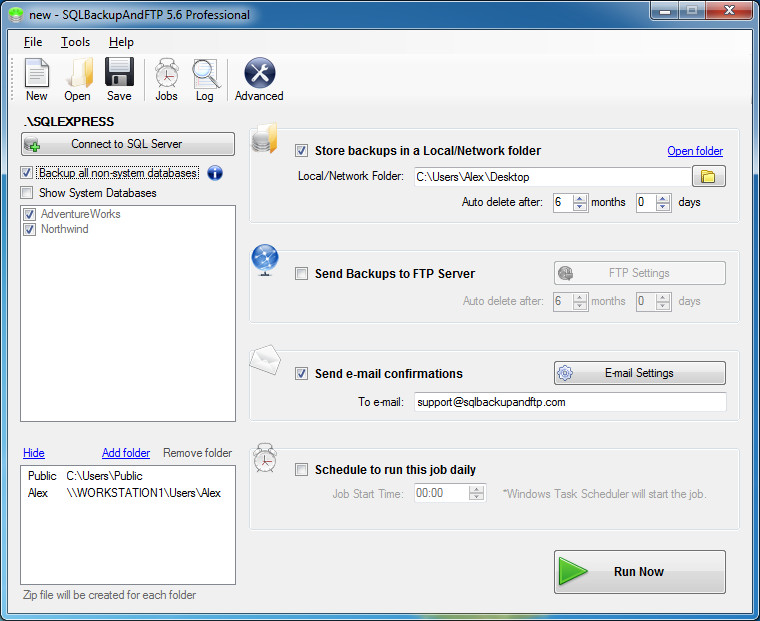The width and height of the screenshot is (760, 621).
Task: Click the database folder icon near Store backups
Action: pyautogui.click(x=265, y=138)
